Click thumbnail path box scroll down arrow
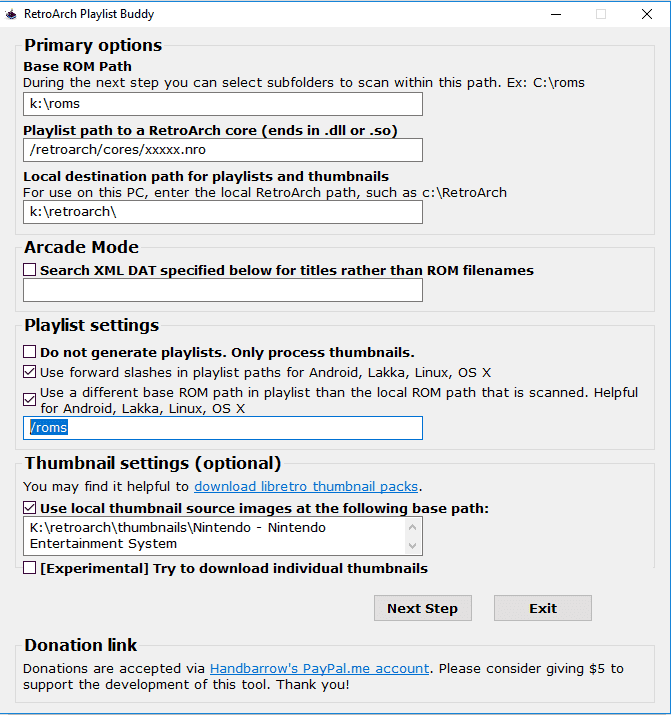 [x=413, y=545]
